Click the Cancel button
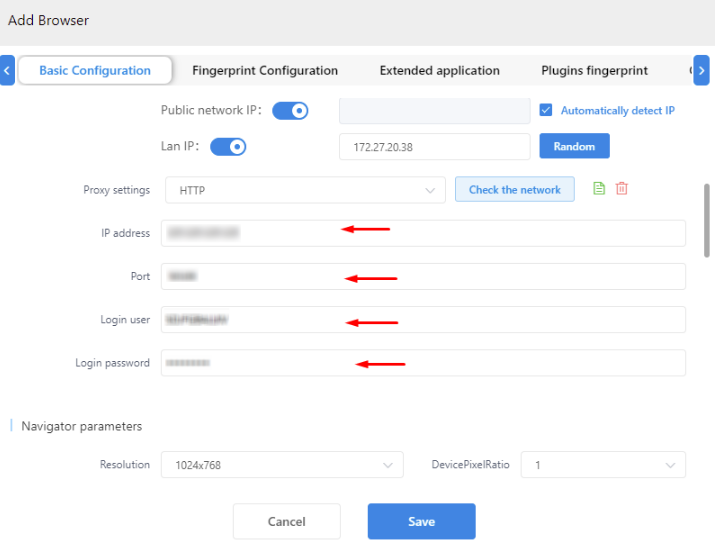This screenshot has height=549, width=716. tap(287, 521)
